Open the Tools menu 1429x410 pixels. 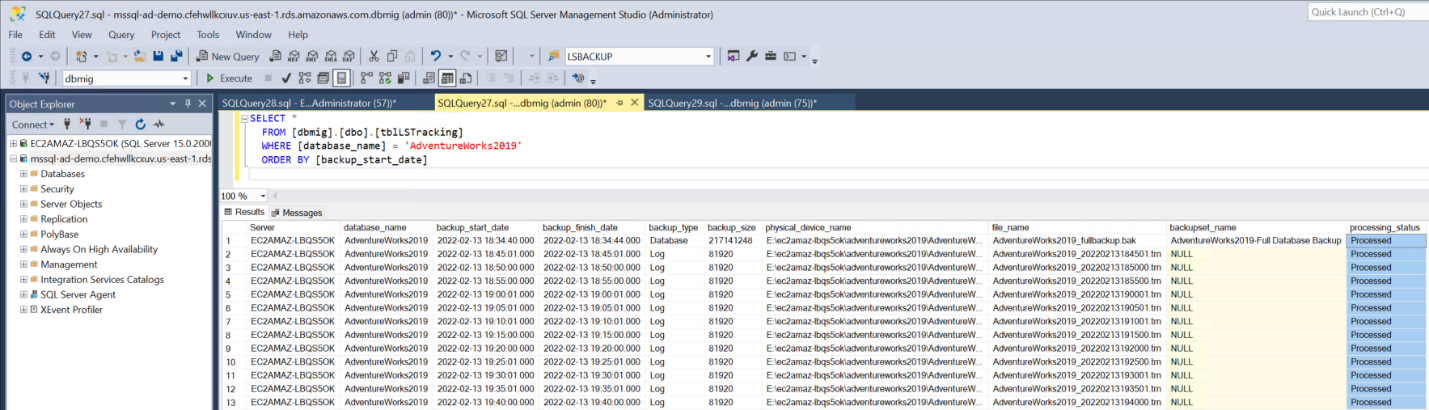tap(208, 34)
